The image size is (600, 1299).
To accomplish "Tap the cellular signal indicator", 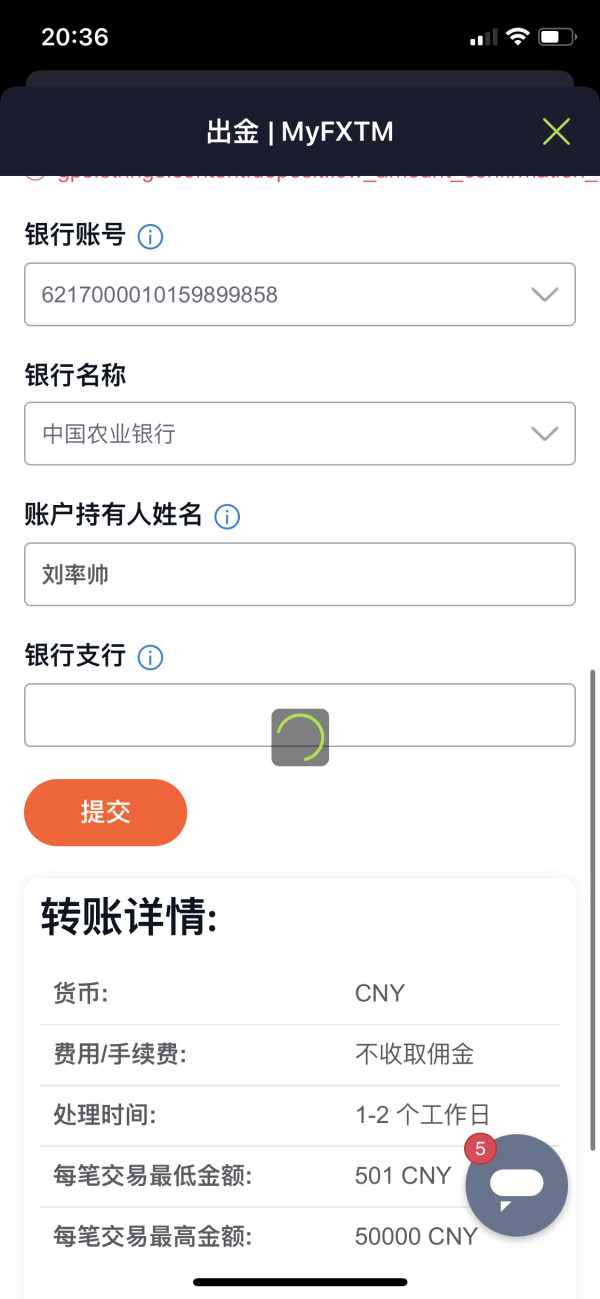I will pyautogui.click(x=483, y=38).
